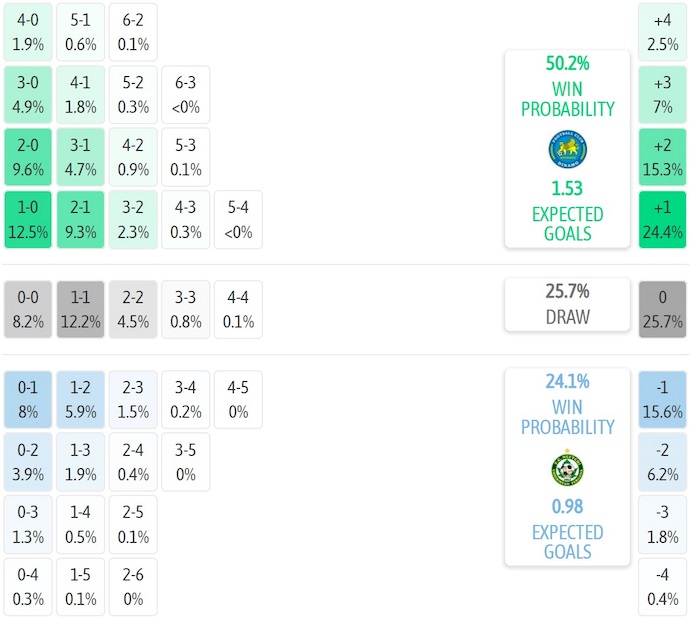This screenshot has width=690, height=619.
Task: Click the Dinamo club crest logo
Action: [567, 149]
